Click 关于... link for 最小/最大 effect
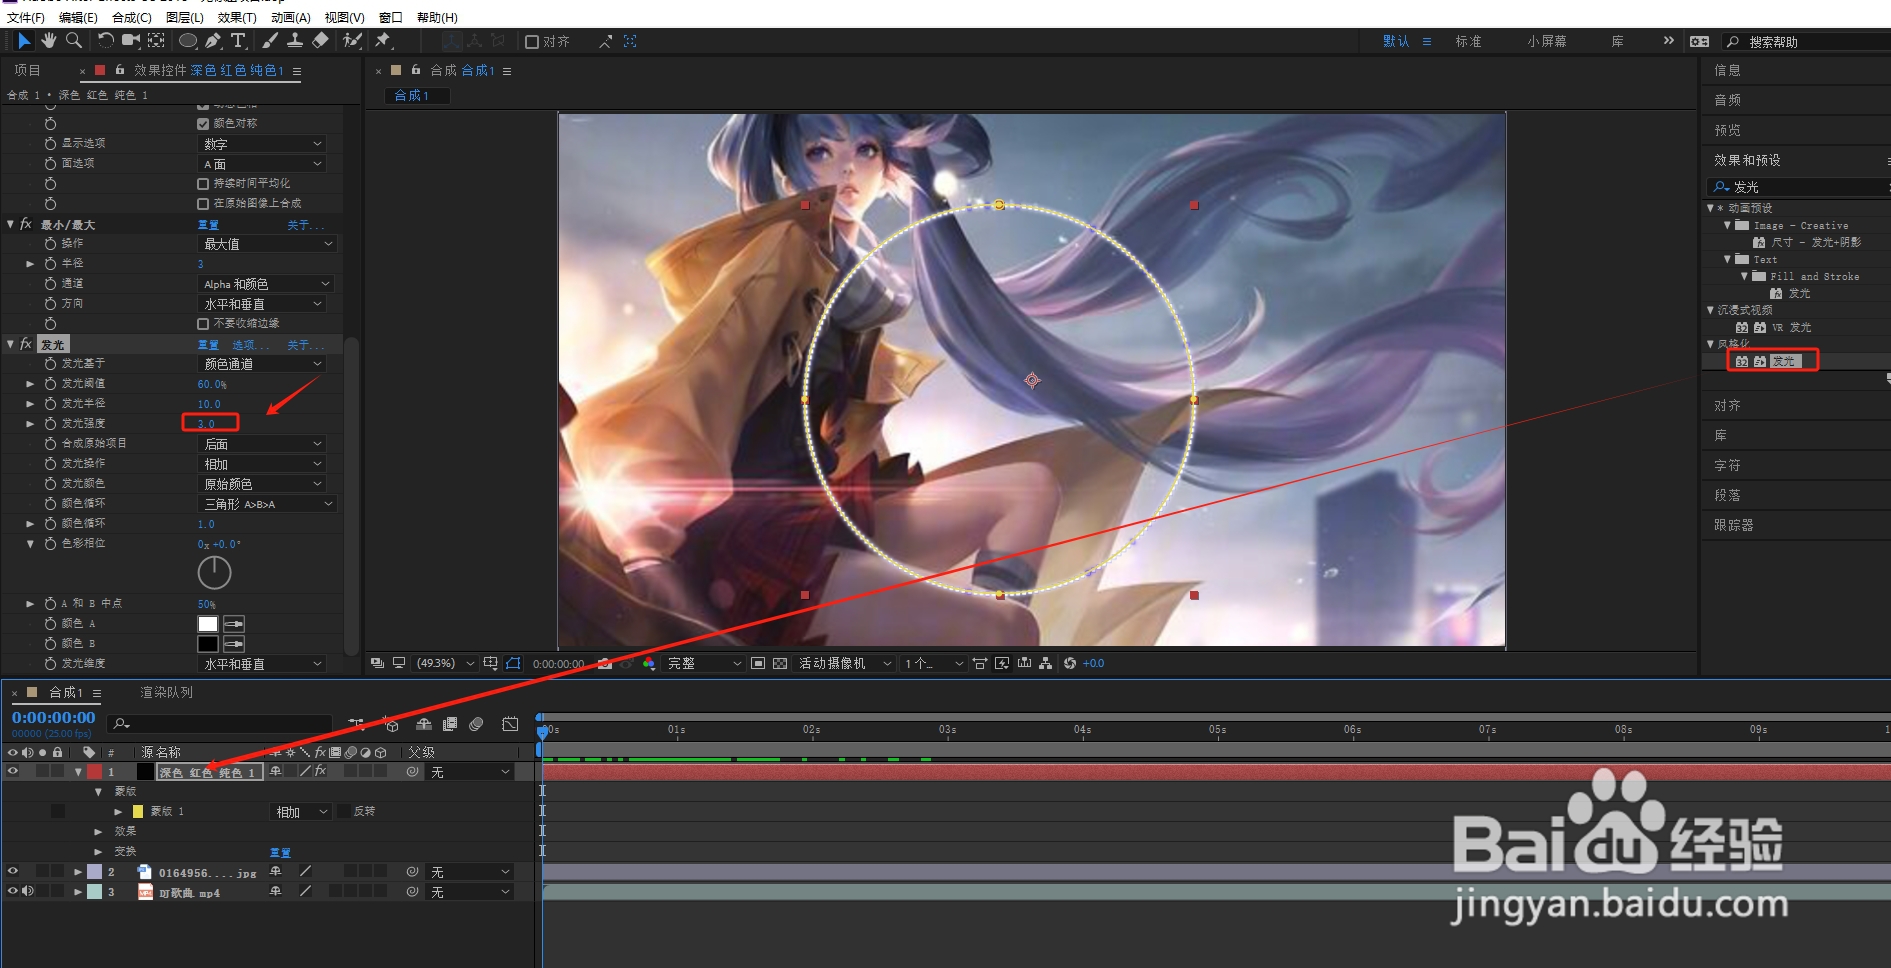Image resolution: width=1891 pixels, height=968 pixels. [305, 225]
